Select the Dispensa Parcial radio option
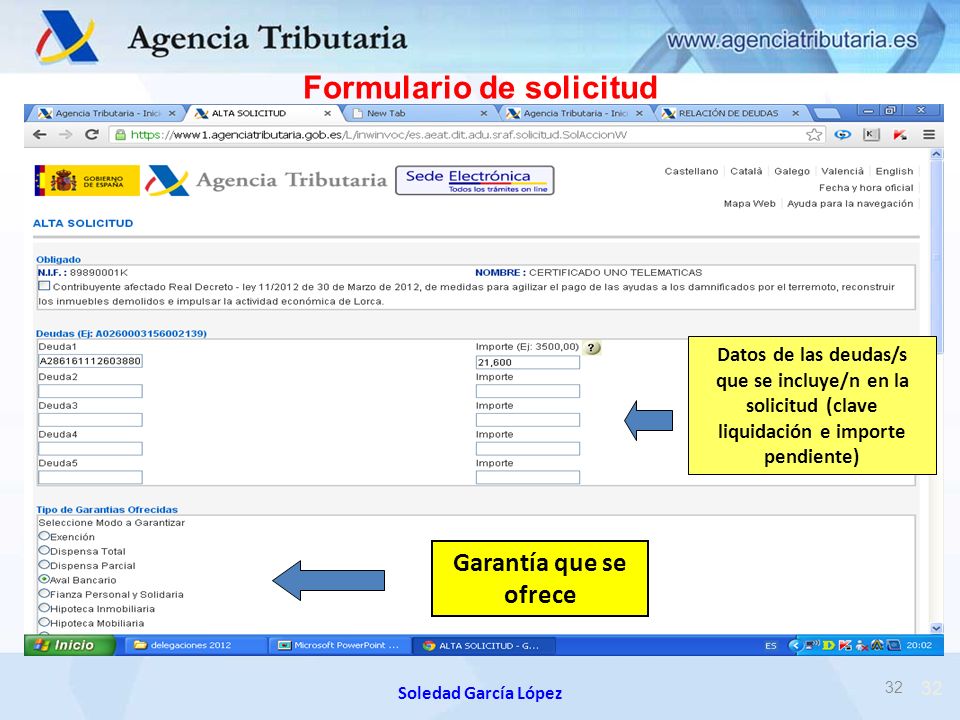Image resolution: width=960 pixels, height=720 pixels. click(44, 564)
